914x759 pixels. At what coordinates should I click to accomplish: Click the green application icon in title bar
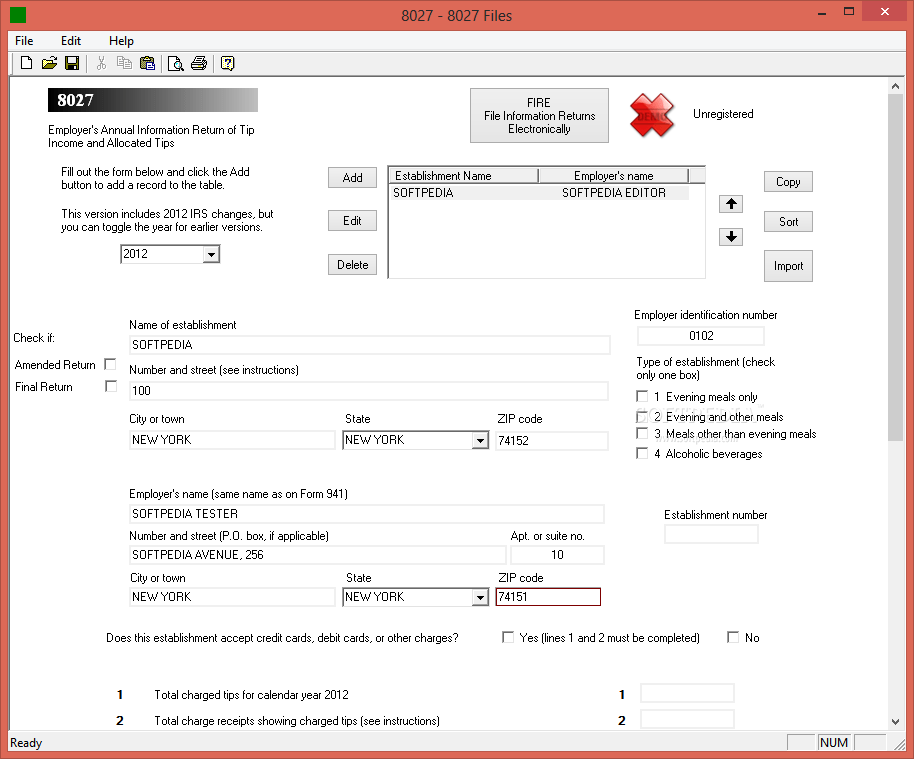click(x=18, y=15)
